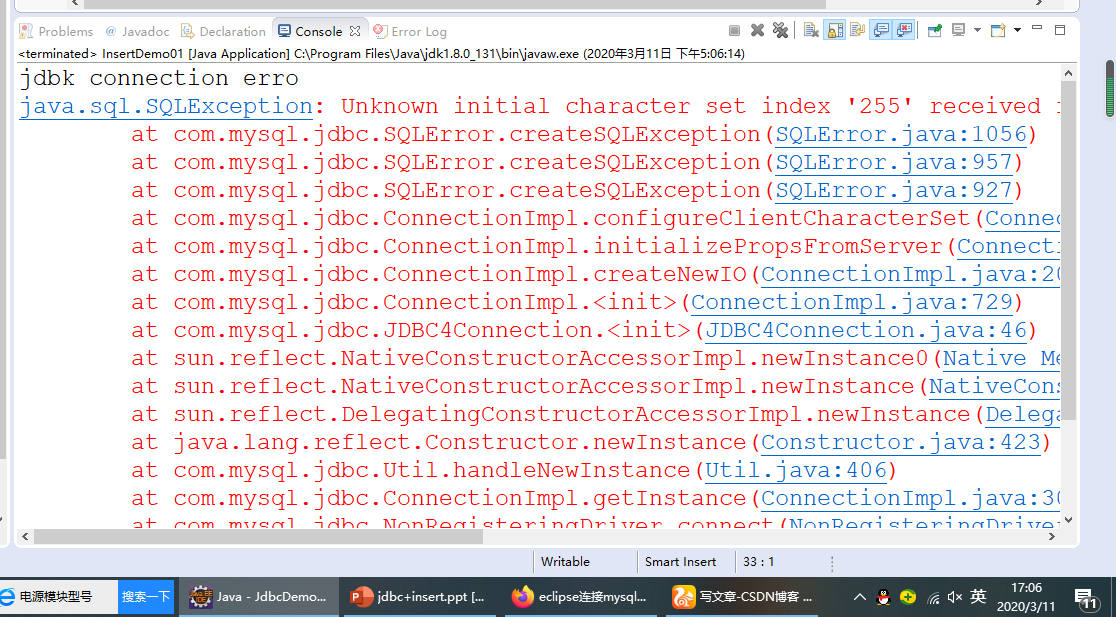Image resolution: width=1116 pixels, height=617 pixels.
Task: Click the initializePropsFromServer stack line
Action: (596, 247)
